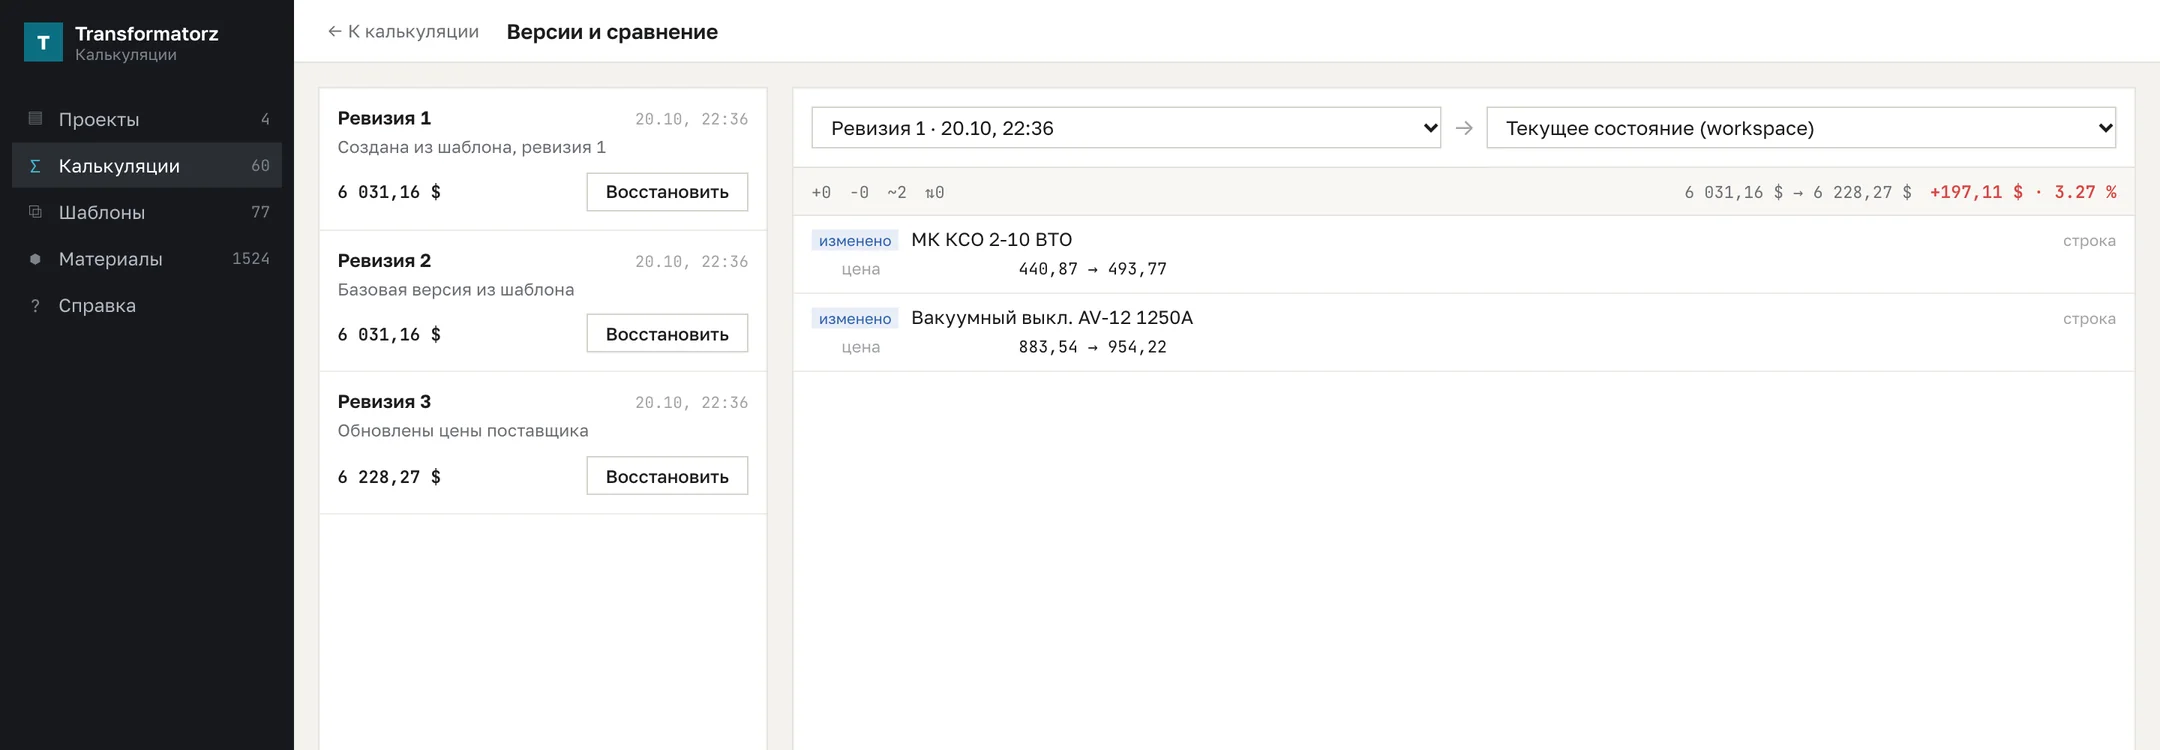Click the row Вакуумный выкл. AV-12 1250A
The width and height of the screenshot is (2160, 750).
point(1463,332)
